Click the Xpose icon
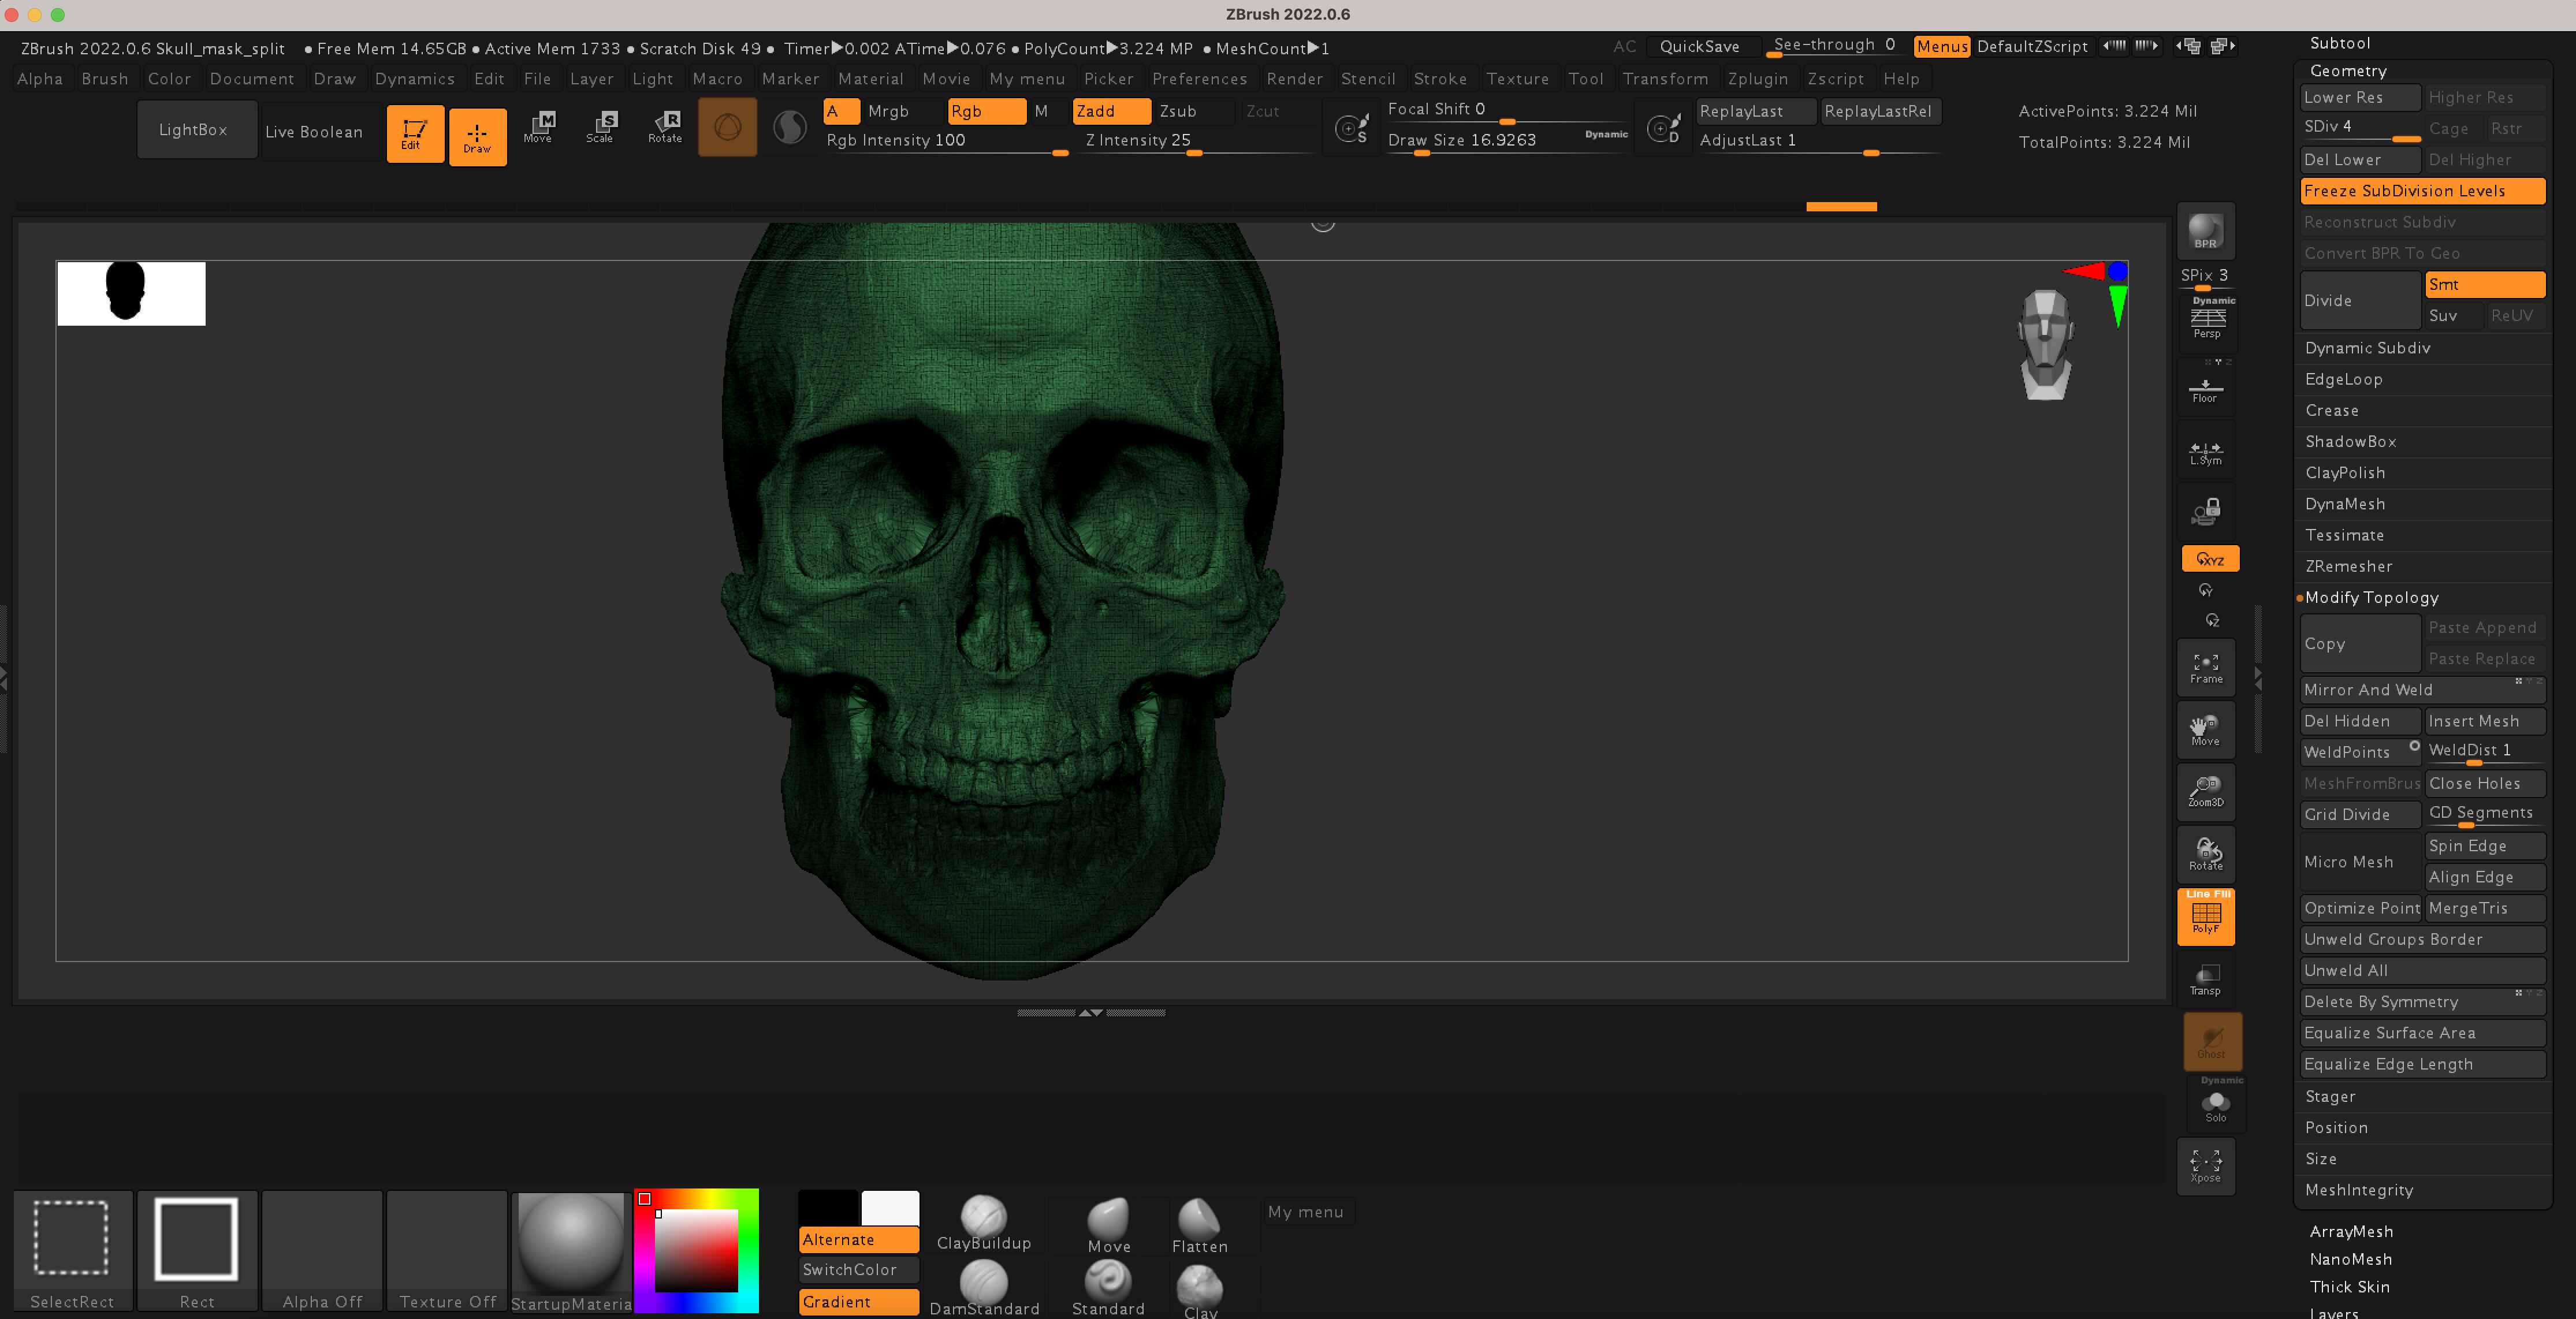 click(x=2205, y=1166)
